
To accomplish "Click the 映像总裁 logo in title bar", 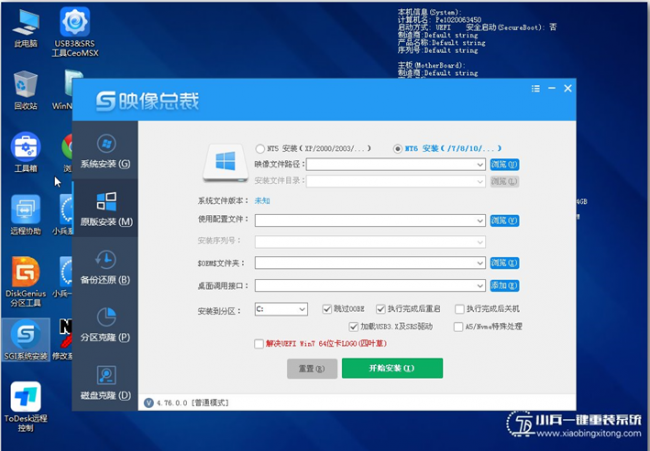I will coord(147,101).
